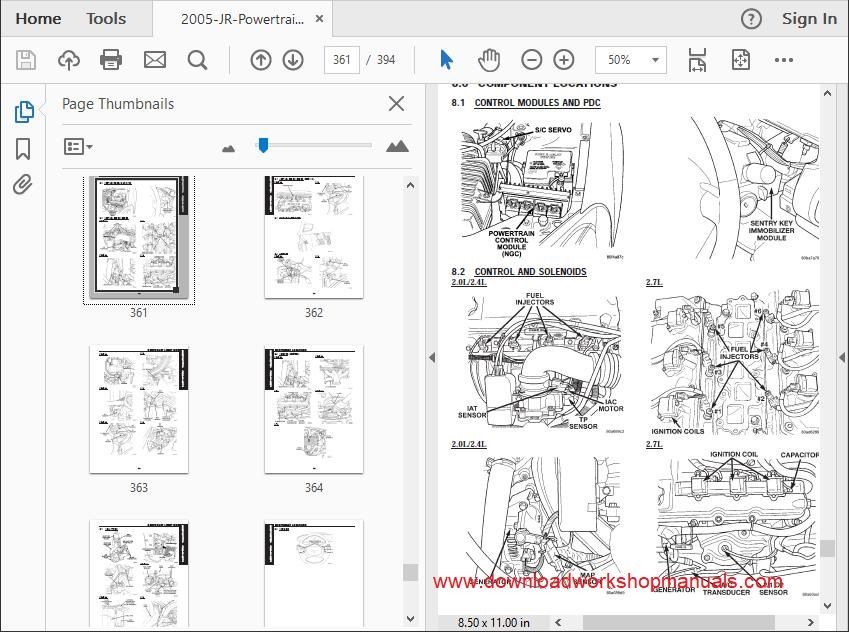Toggle the Page Thumbnails panel icon
The width and height of the screenshot is (849, 632).
pos(24,112)
